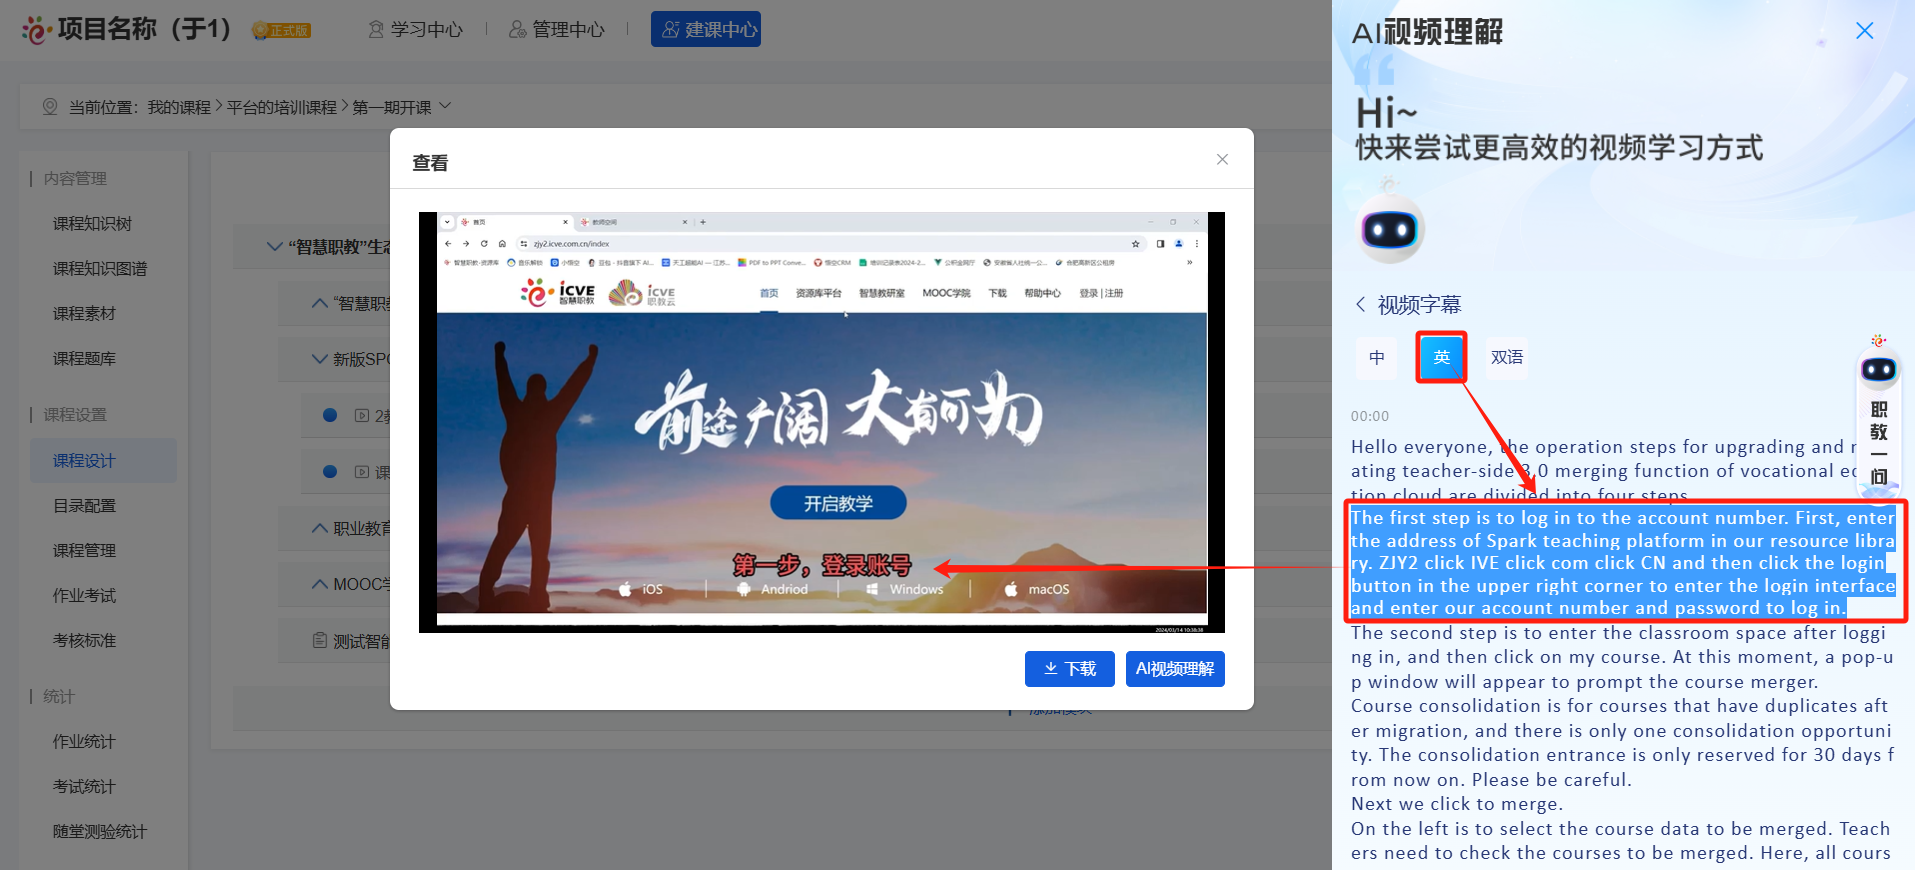This screenshot has height=870, width=1915.
Task: Click the 00:00 subtitle timestamp
Action: click(x=1370, y=416)
